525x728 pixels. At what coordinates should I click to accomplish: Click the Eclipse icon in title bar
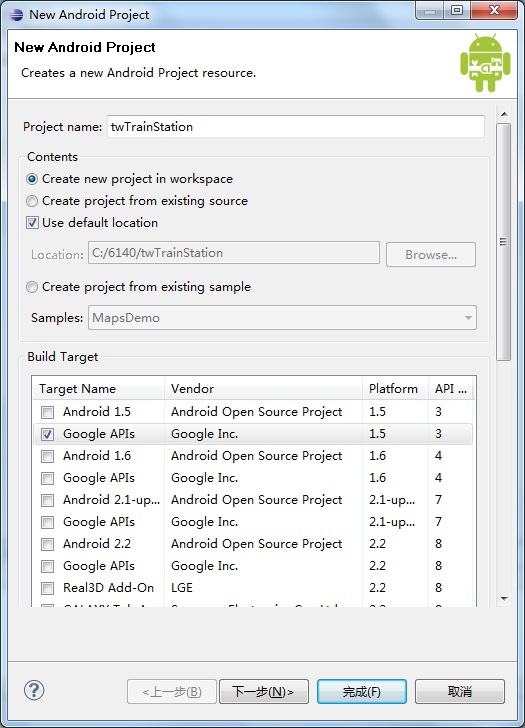click(x=16, y=14)
